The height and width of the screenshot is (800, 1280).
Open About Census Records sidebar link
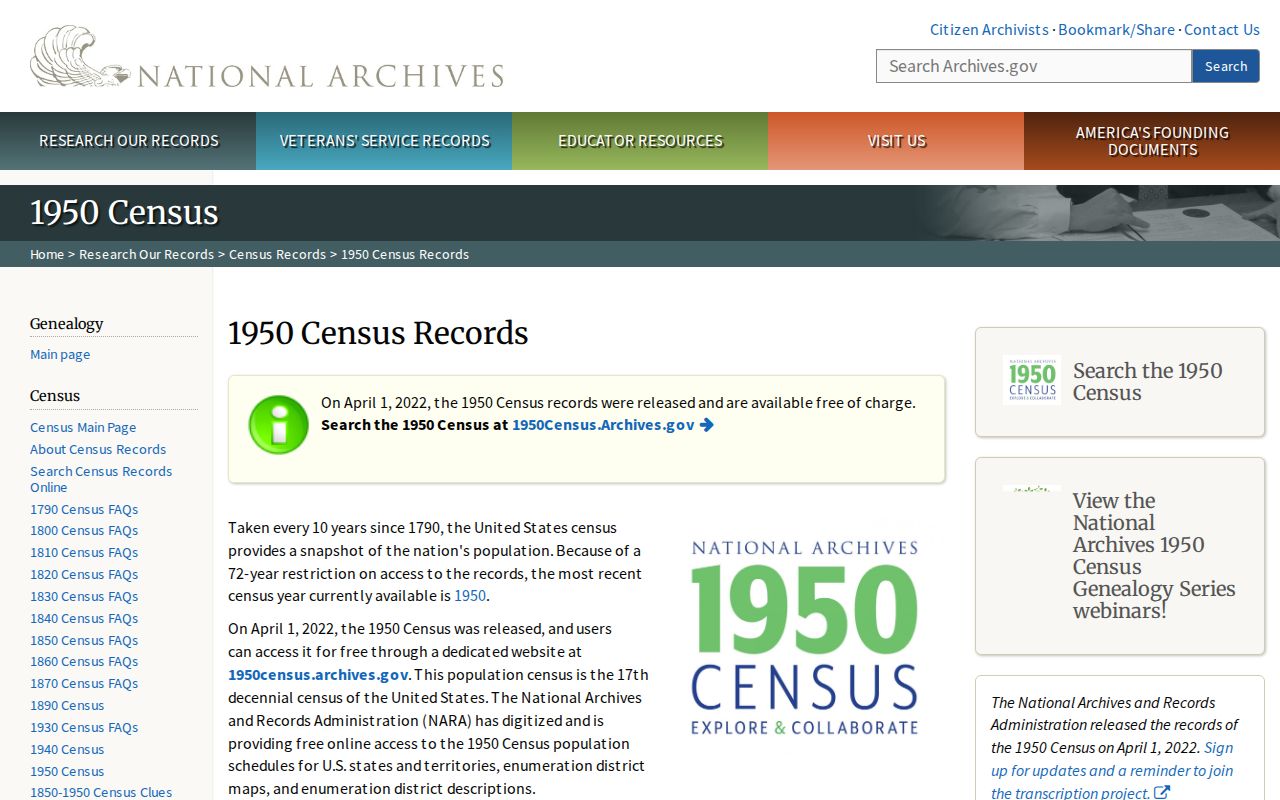click(98, 449)
